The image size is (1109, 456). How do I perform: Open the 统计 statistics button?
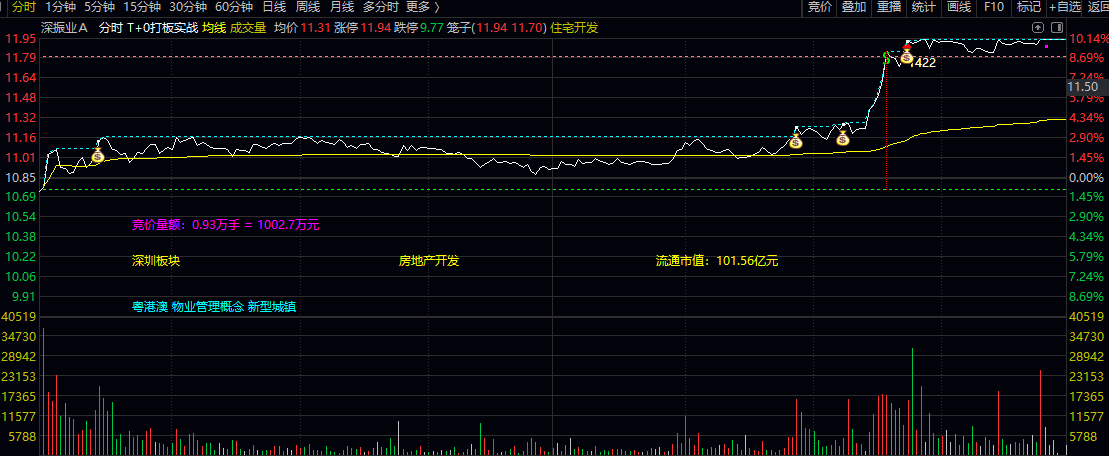[924, 7]
